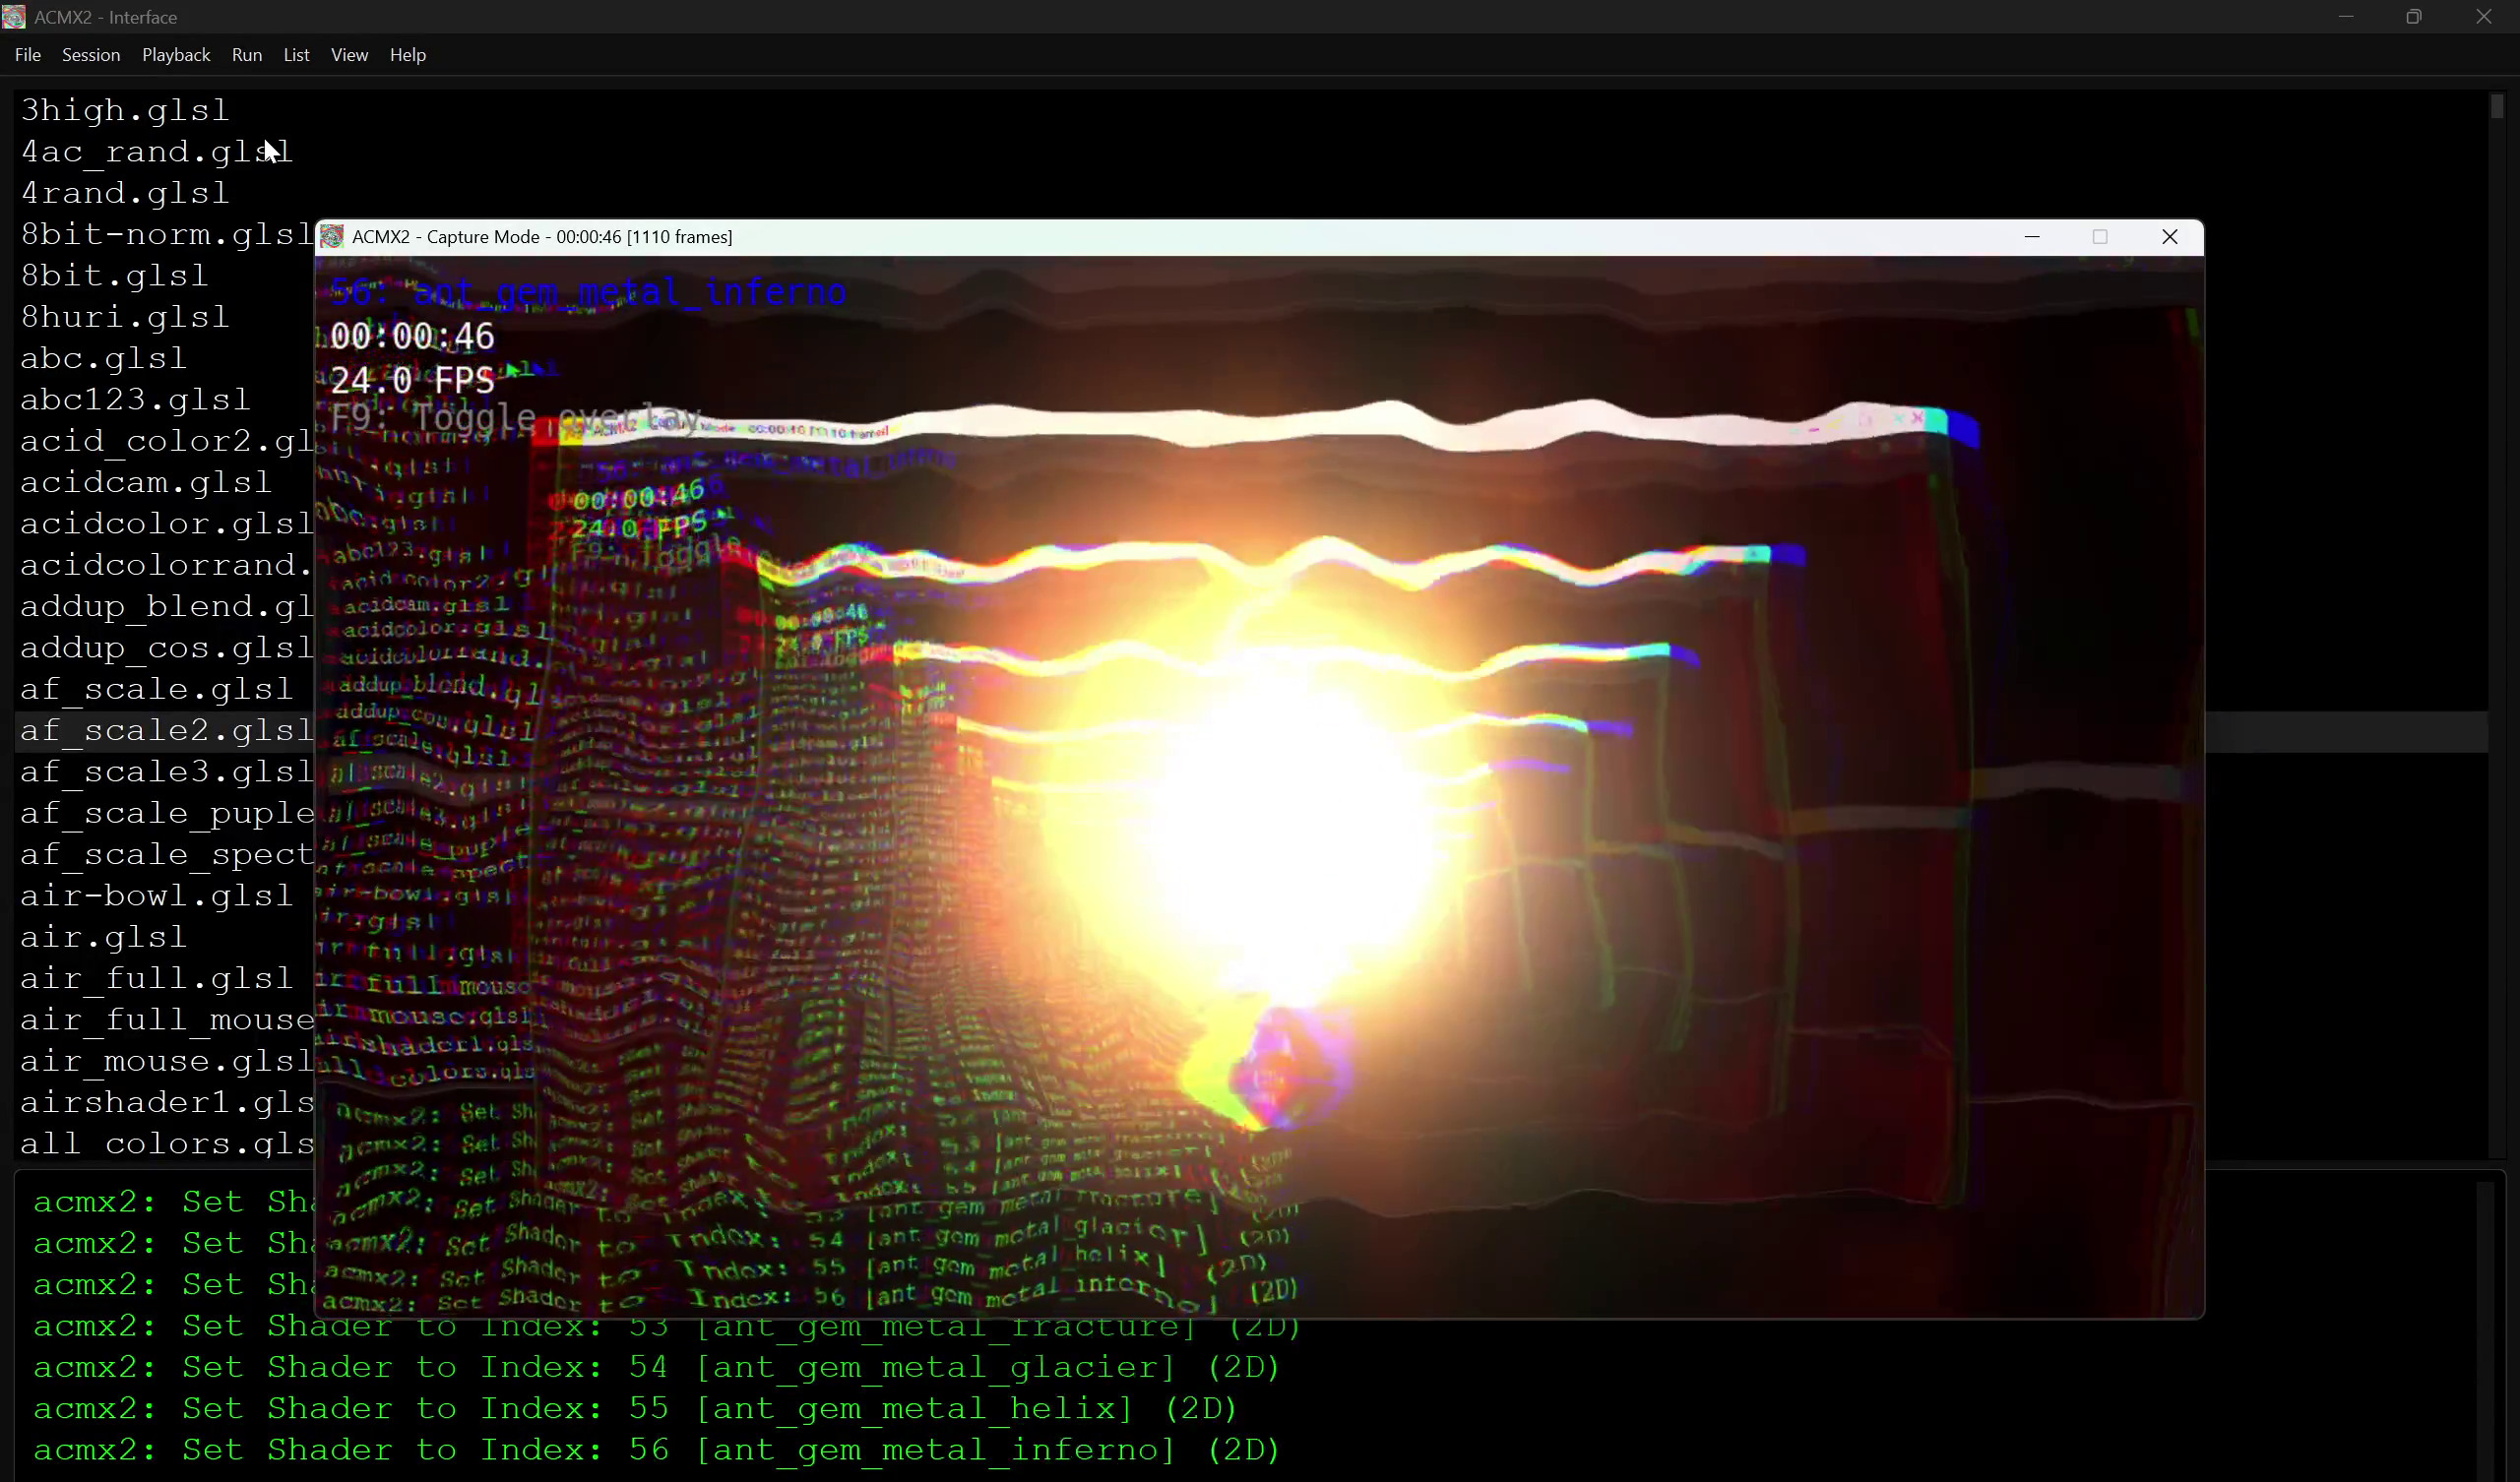Select abc.glsl in the shader list
The width and height of the screenshot is (2520, 1482).
pyautogui.click(x=104, y=358)
